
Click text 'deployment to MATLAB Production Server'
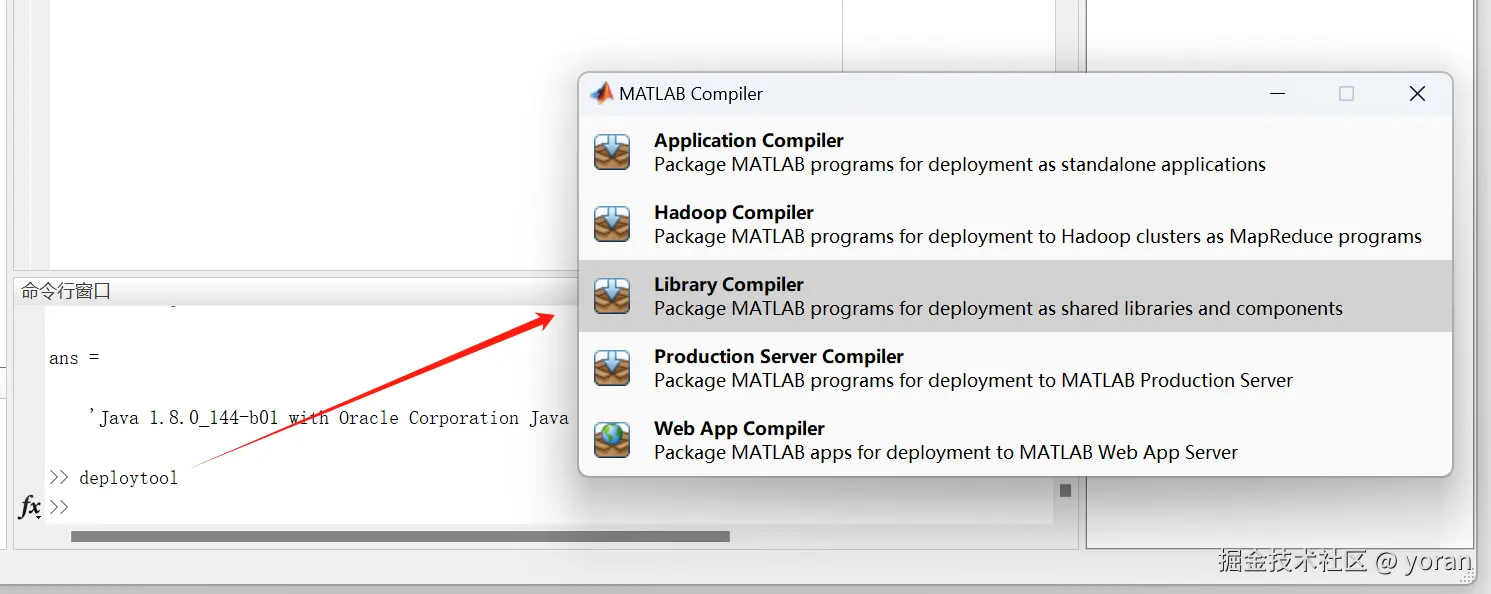1111,381
